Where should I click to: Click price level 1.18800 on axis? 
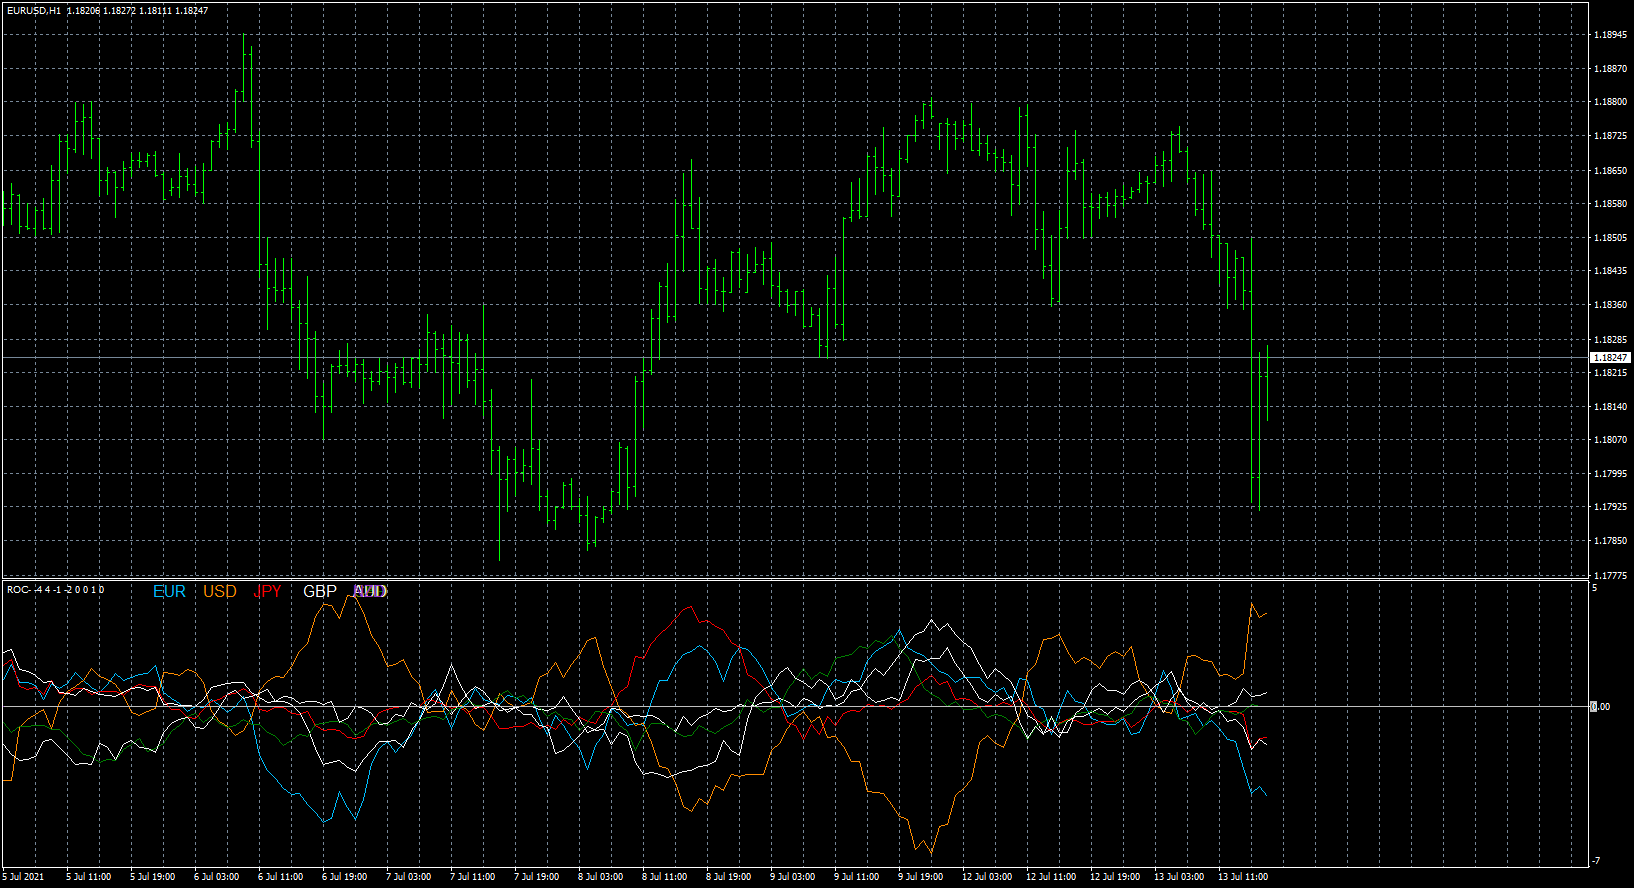click(x=1608, y=102)
